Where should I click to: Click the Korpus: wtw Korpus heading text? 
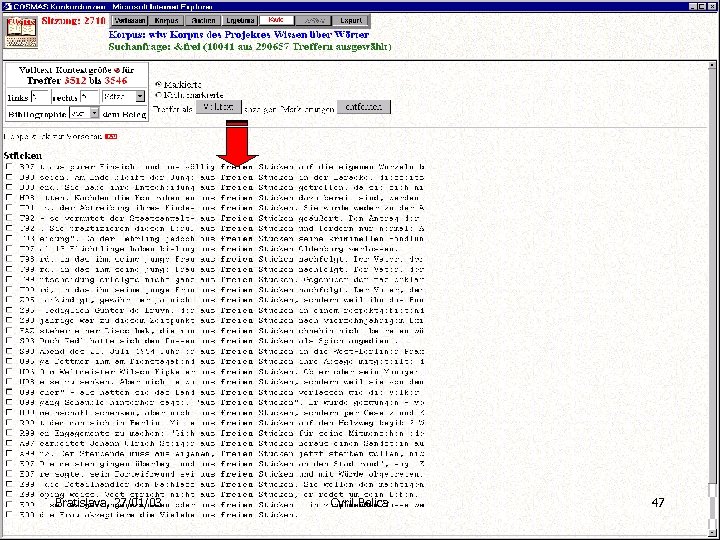click(x=238, y=35)
